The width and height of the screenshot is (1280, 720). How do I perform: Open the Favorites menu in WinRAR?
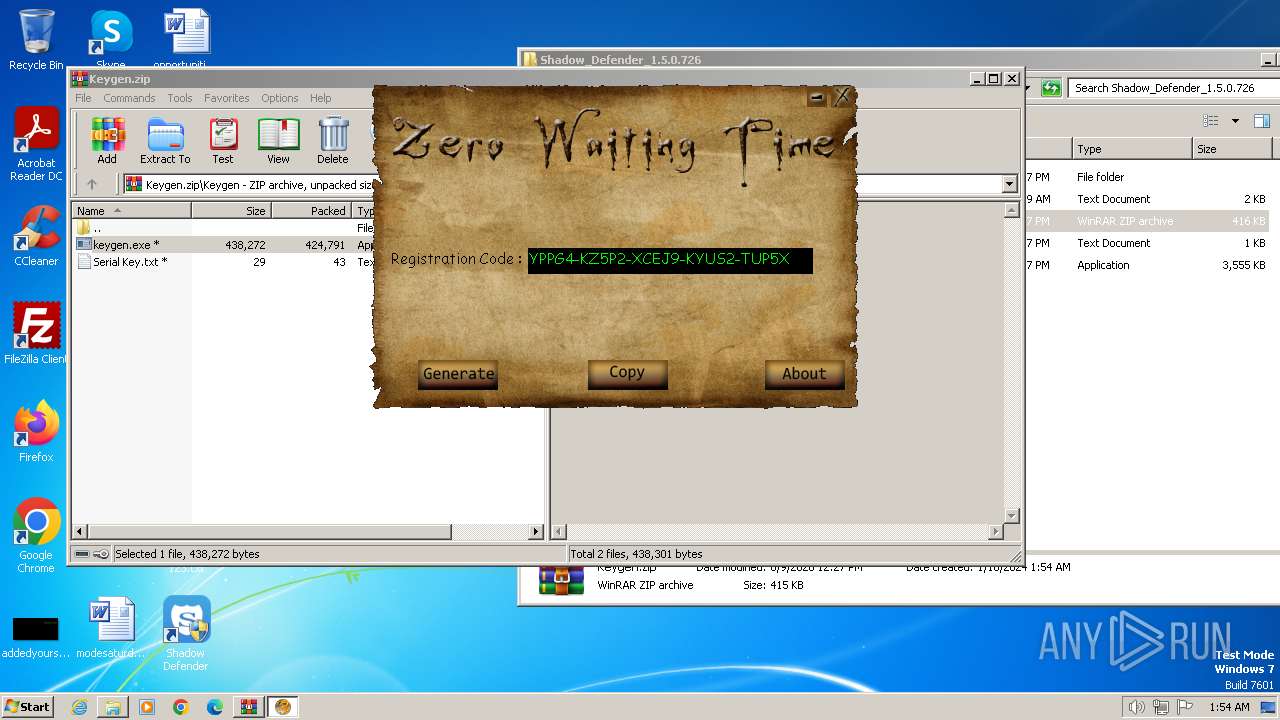point(227,98)
